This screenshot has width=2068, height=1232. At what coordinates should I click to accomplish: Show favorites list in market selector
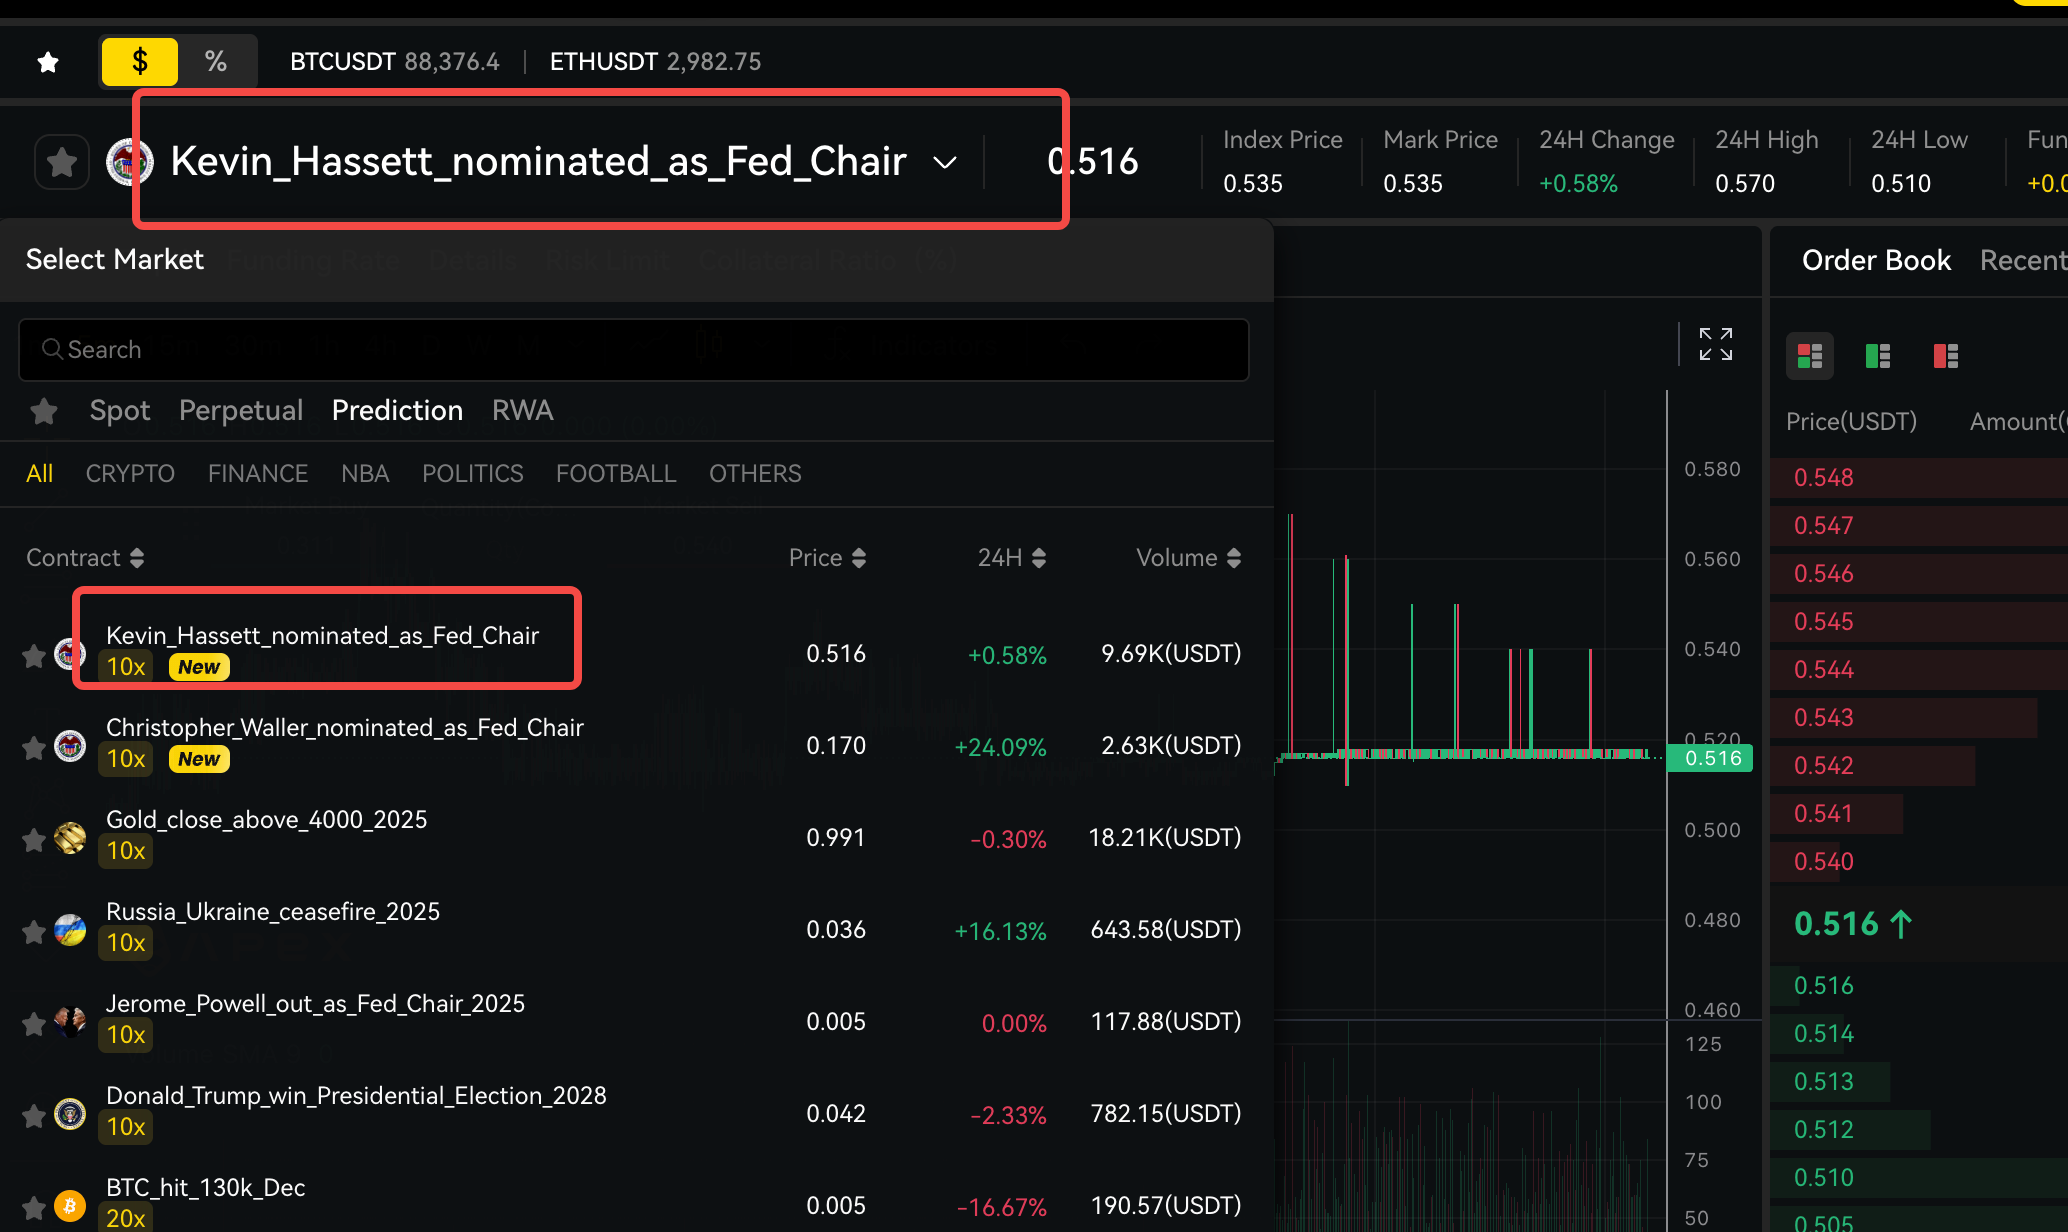click(x=44, y=411)
